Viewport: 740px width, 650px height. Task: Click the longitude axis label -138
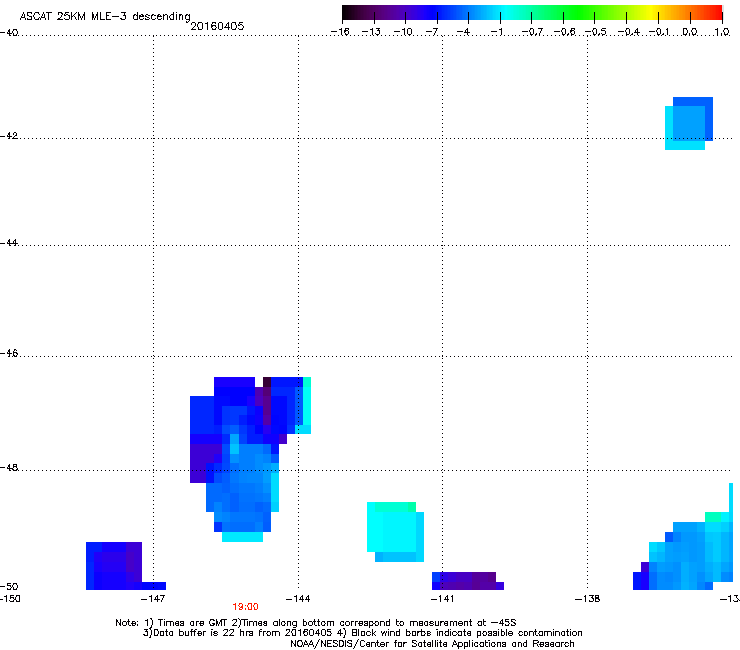click(588, 599)
